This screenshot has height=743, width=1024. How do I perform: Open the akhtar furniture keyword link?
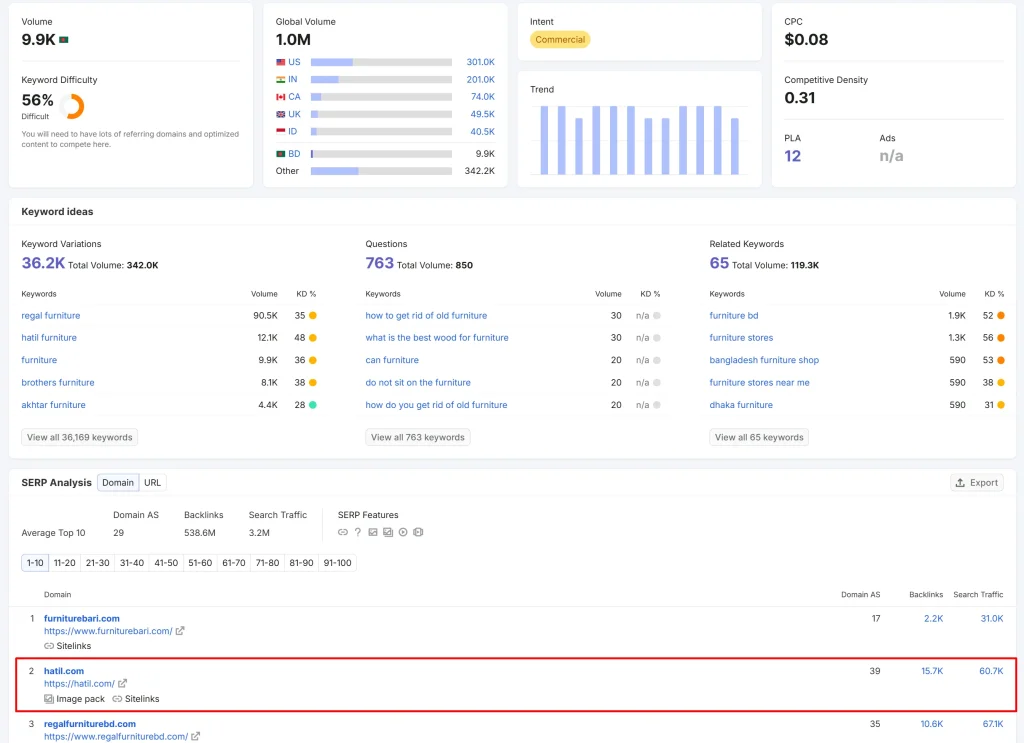pos(54,405)
